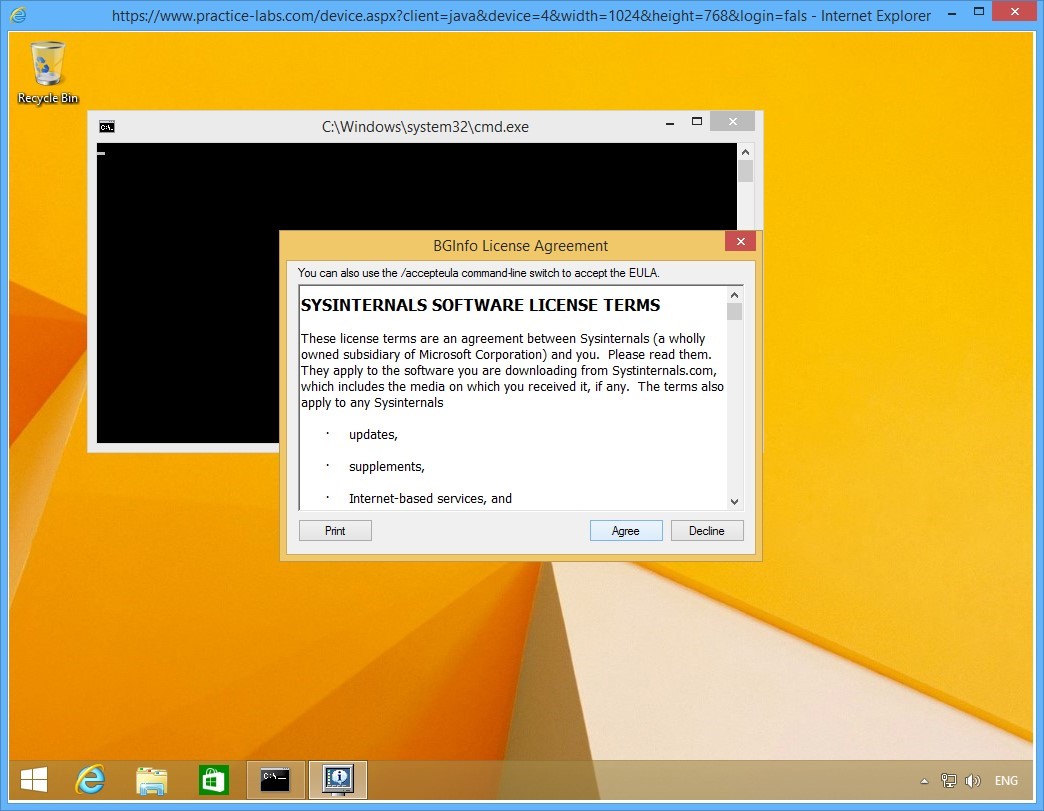Decline the Sysinternals license agreement
Viewport: 1044px width, 811px height.
pos(707,530)
